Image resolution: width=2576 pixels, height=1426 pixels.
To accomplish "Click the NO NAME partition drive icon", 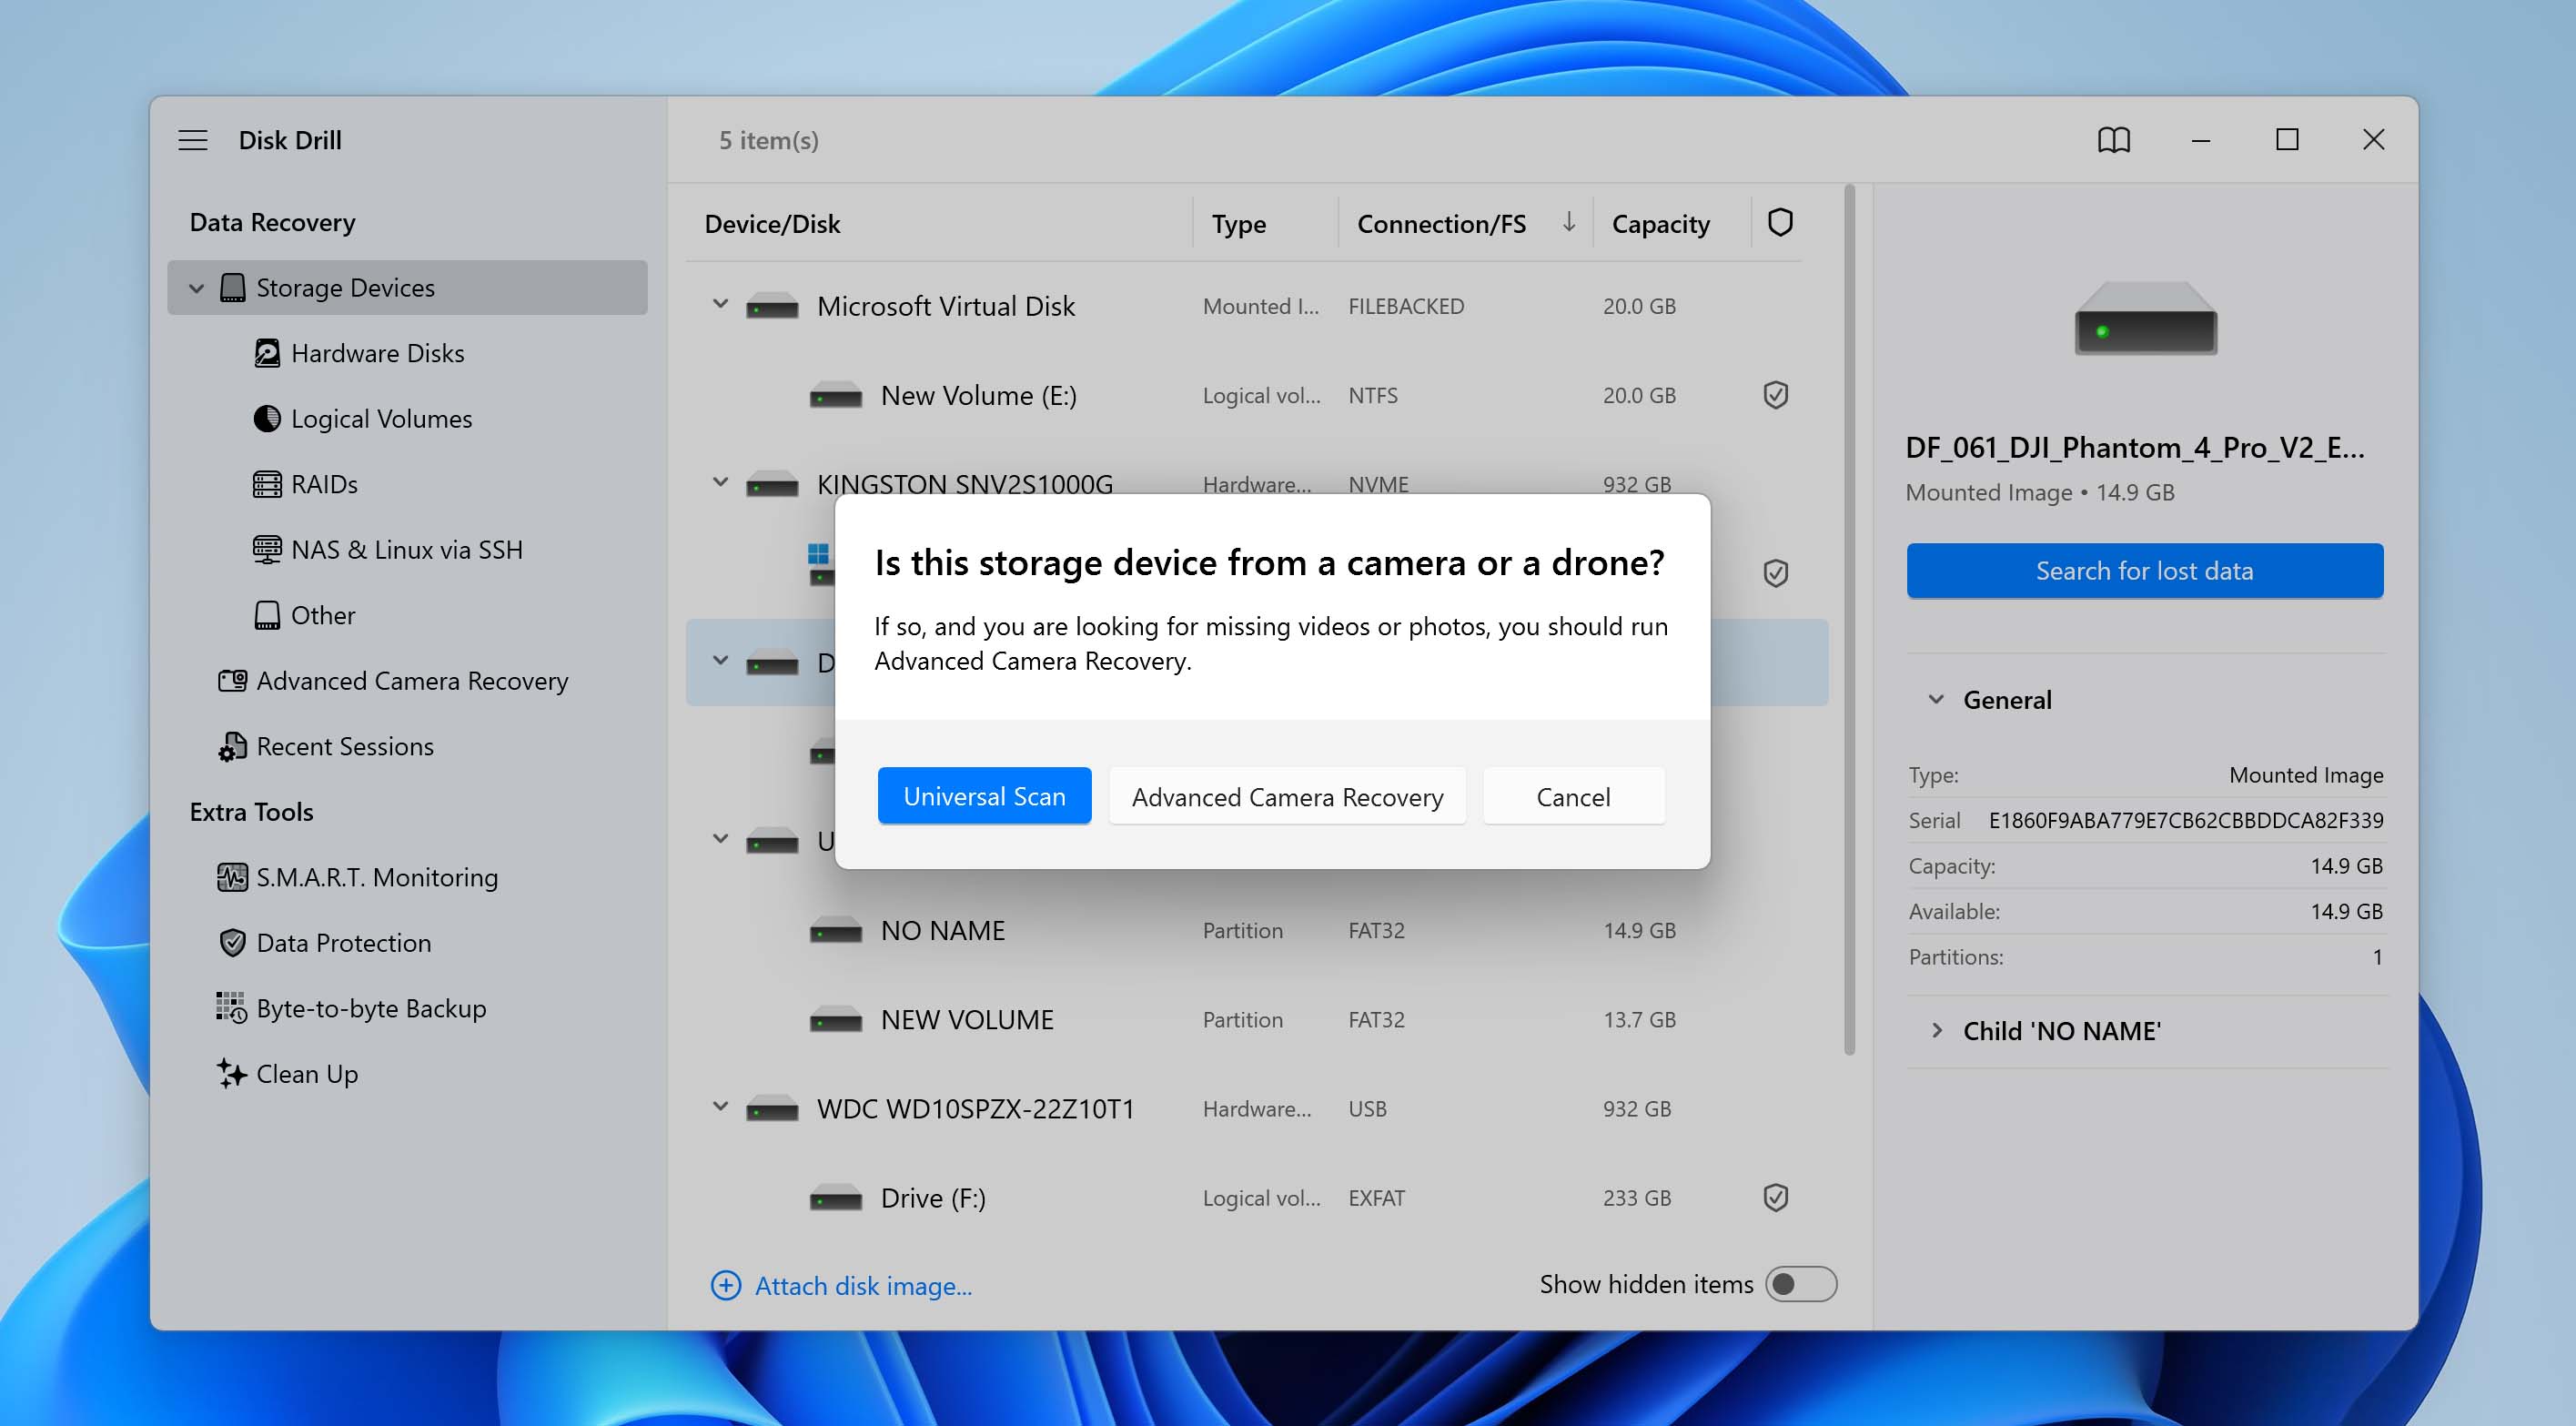I will pyautogui.click(x=835, y=930).
